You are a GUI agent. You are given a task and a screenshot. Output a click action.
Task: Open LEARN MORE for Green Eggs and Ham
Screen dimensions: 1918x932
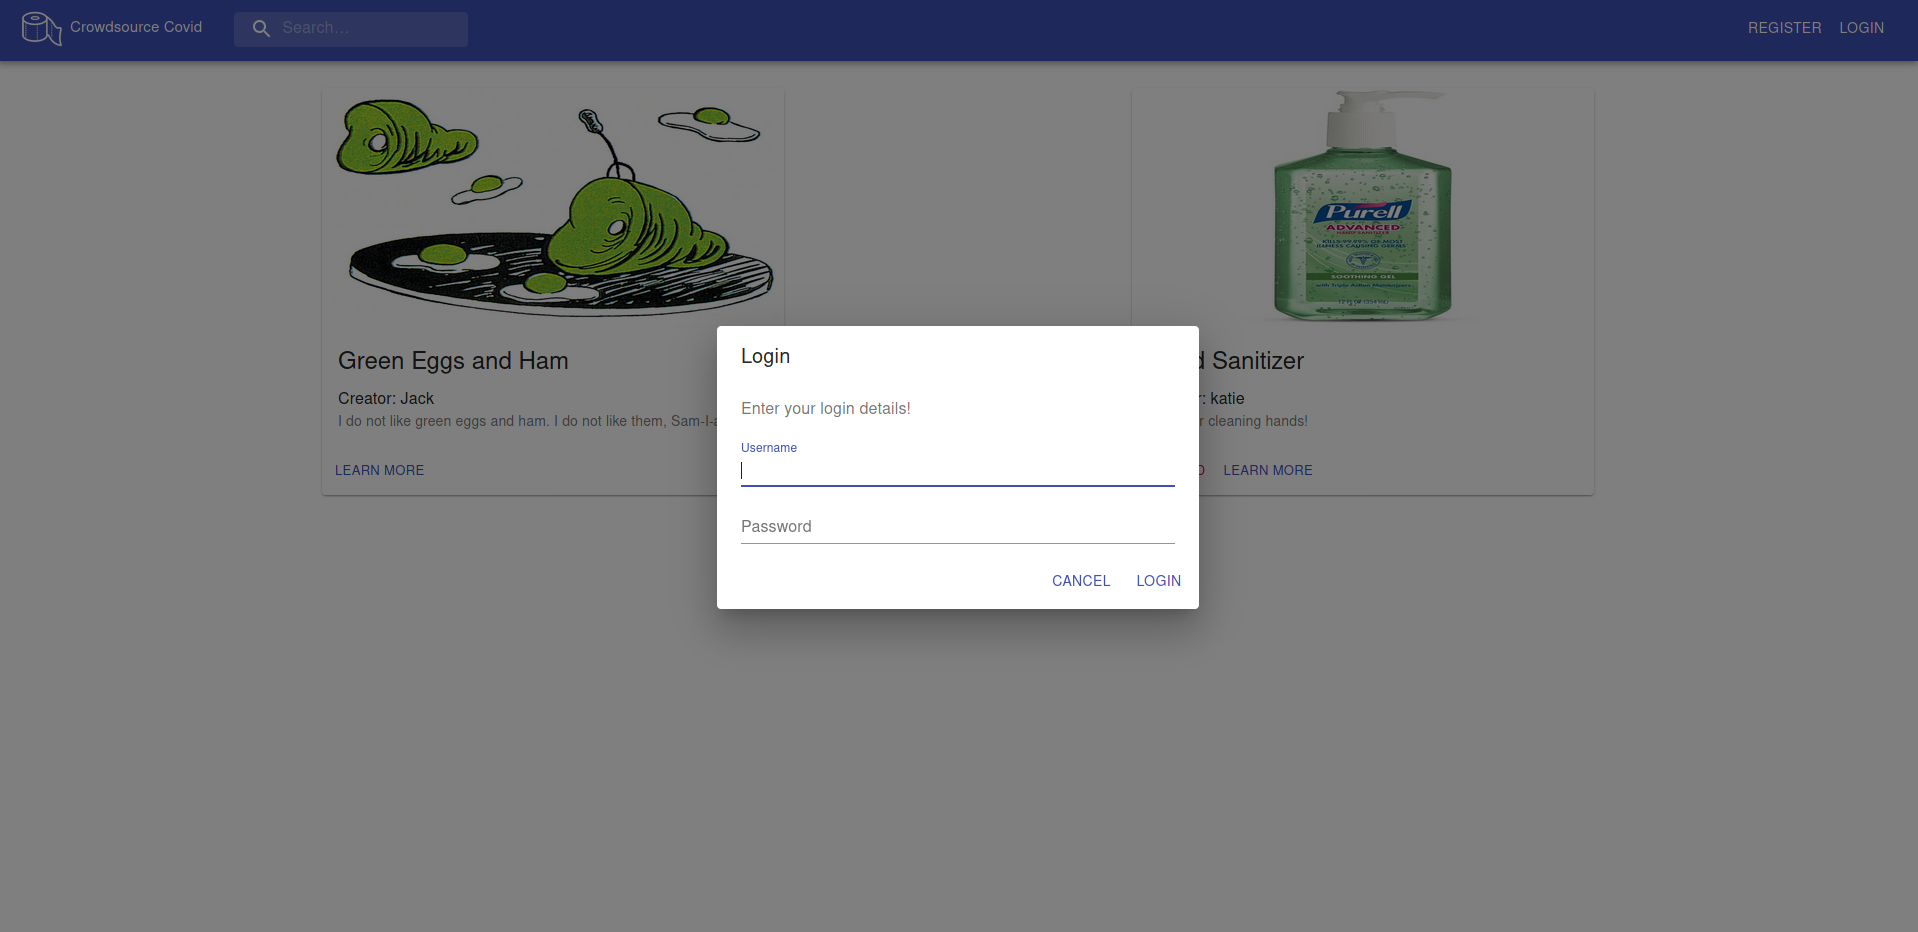tap(379, 470)
